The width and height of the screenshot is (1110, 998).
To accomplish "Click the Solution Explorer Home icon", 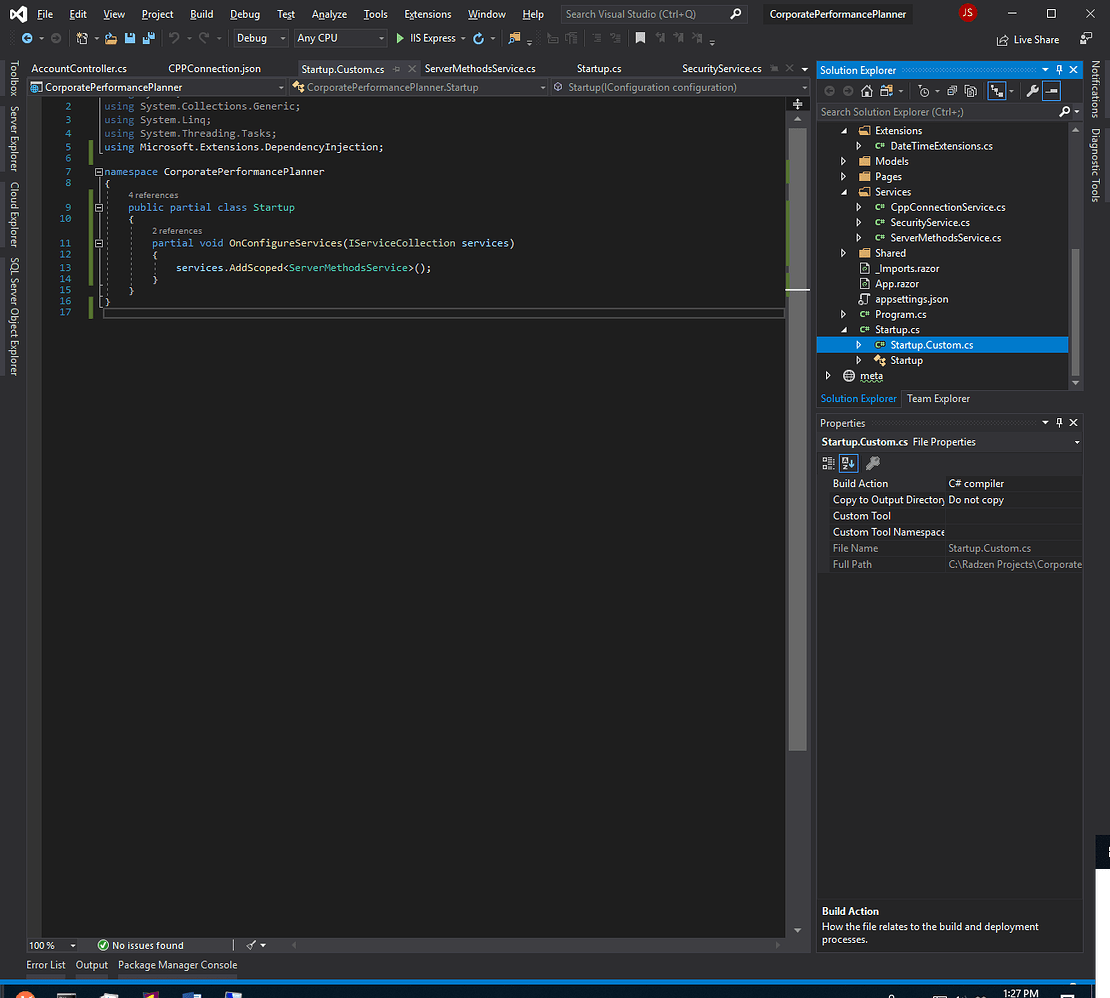I will (866, 91).
